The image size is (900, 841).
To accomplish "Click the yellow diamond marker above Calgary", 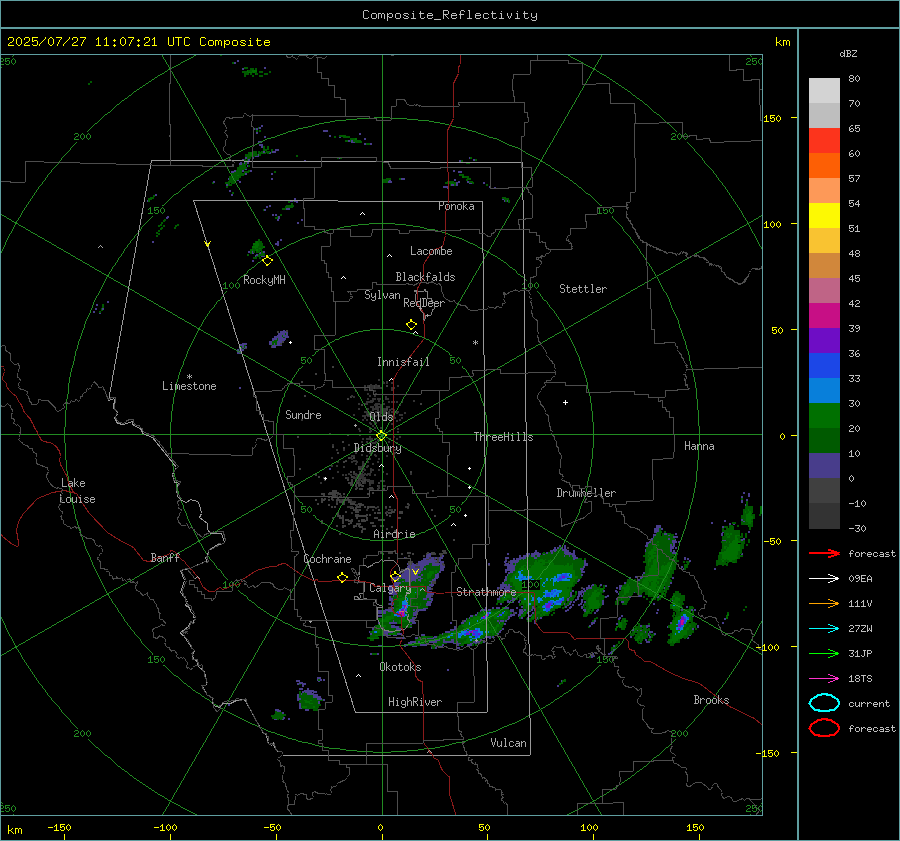I will click(x=395, y=576).
